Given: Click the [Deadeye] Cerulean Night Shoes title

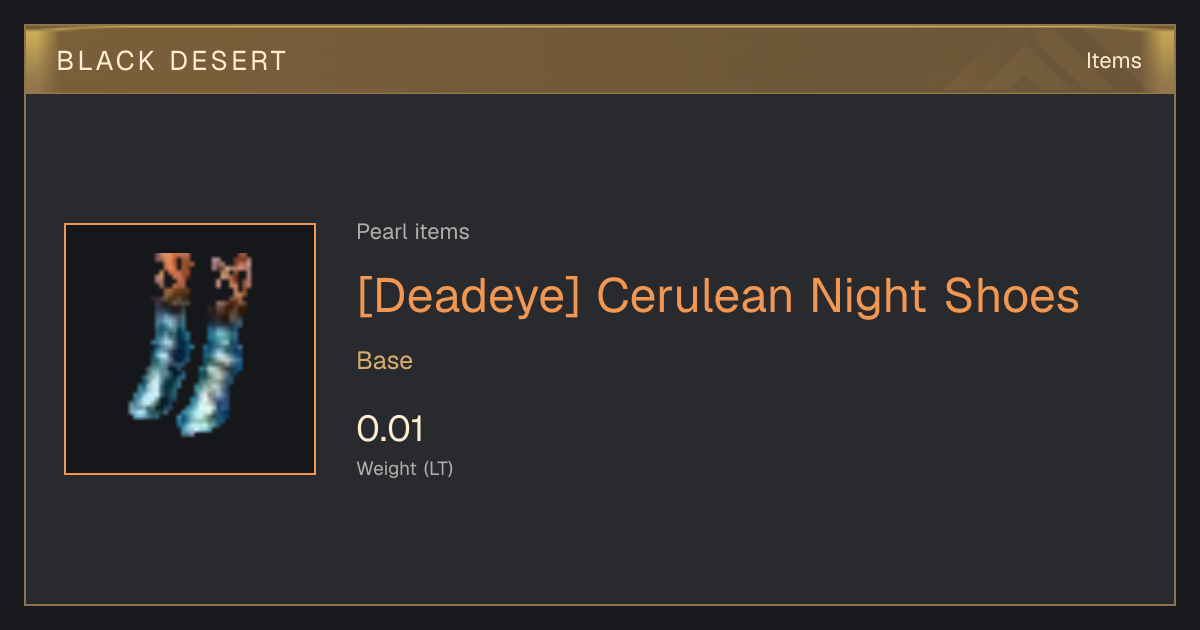Looking at the screenshot, I should (x=718, y=296).
